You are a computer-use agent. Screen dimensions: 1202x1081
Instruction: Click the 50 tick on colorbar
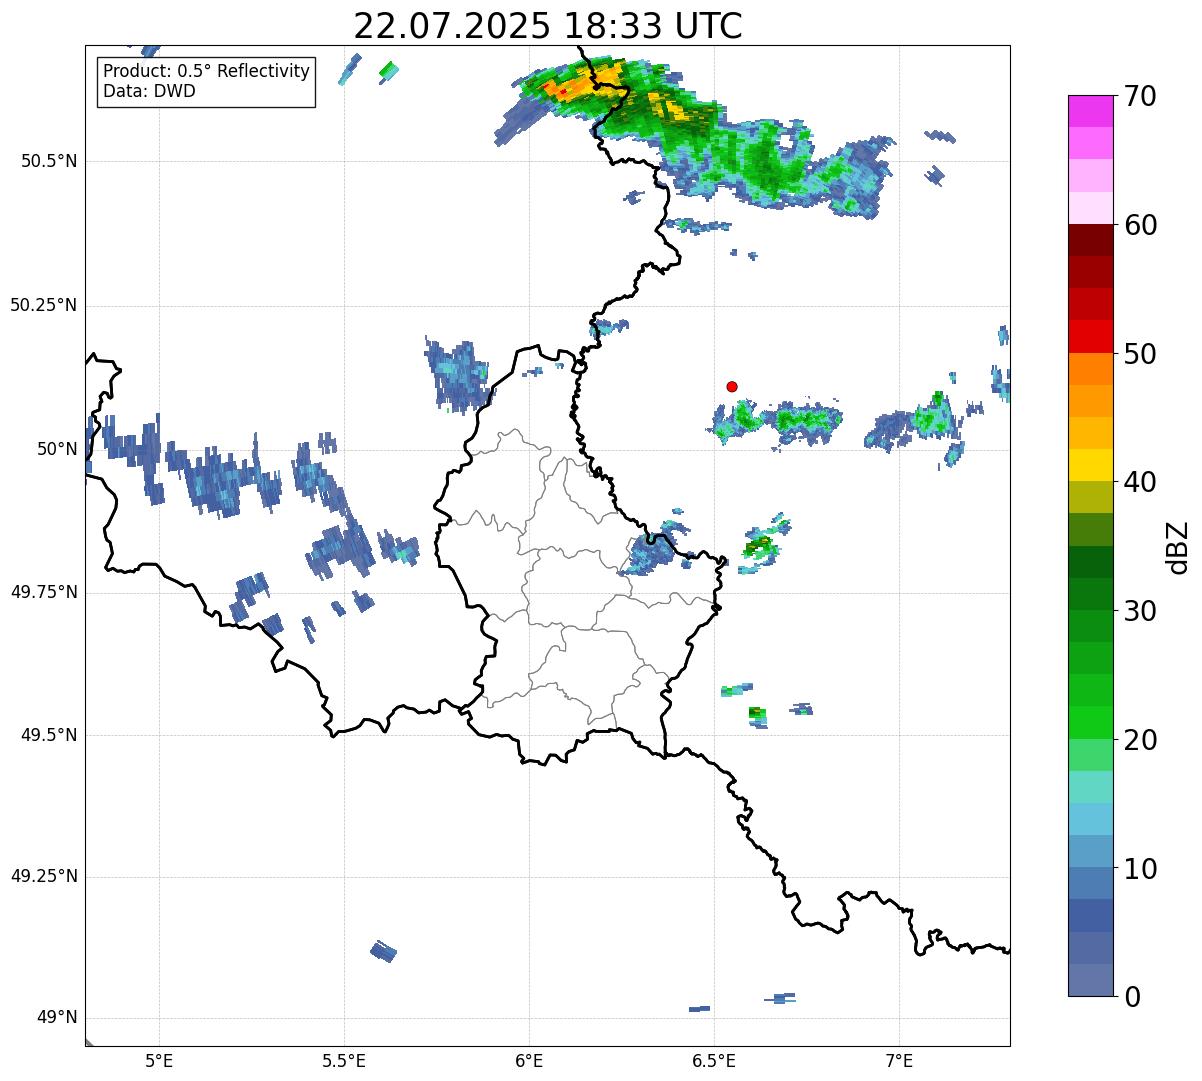pos(1141,354)
